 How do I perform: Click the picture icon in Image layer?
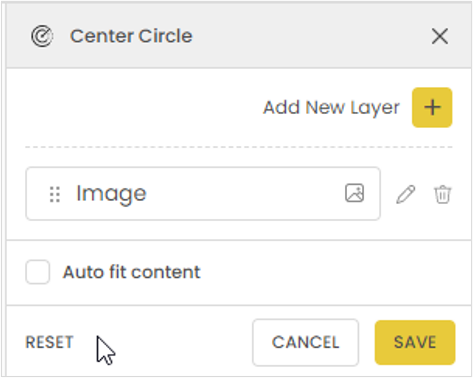point(354,193)
